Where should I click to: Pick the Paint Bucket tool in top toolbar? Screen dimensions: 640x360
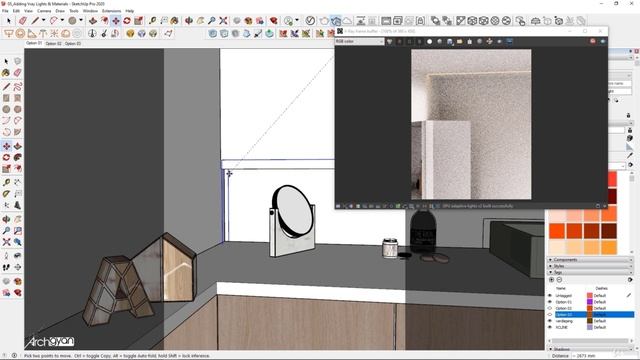click(175, 20)
